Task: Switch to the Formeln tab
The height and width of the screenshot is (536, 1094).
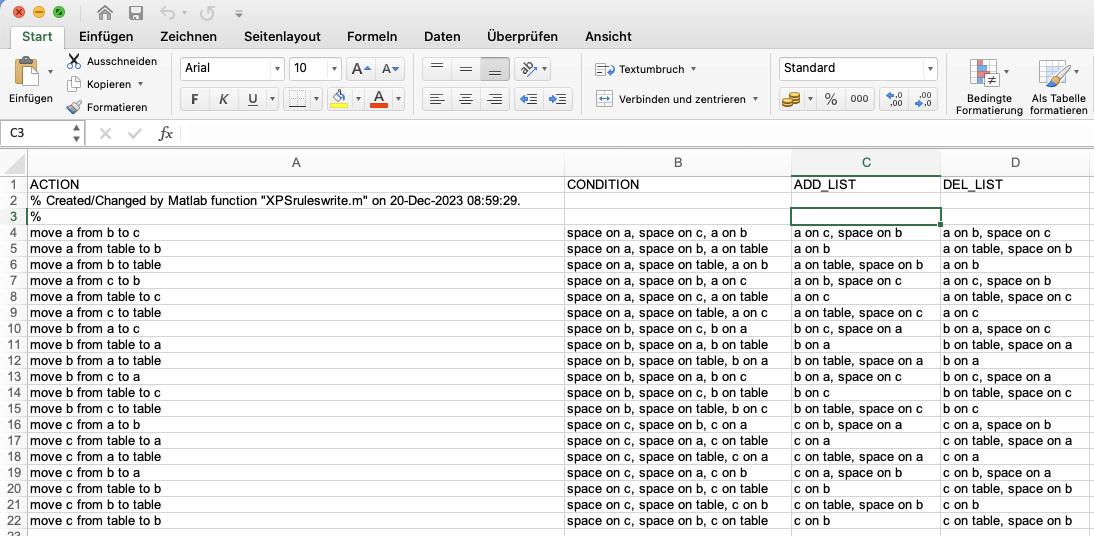Action: coord(372,36)
